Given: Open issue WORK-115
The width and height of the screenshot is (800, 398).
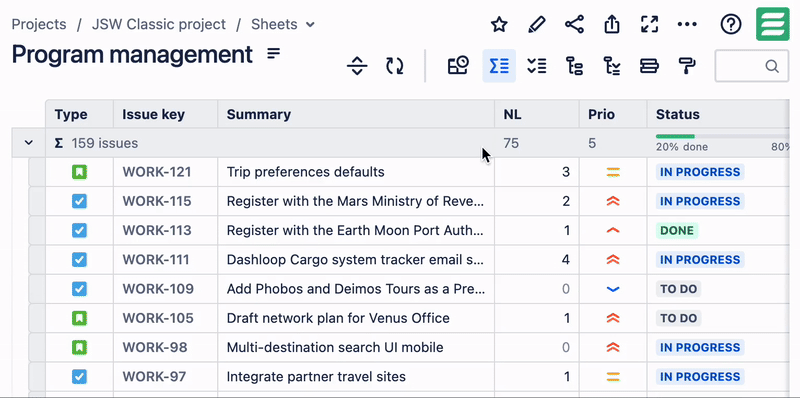Looking at the screenshot, I should 157,201.
